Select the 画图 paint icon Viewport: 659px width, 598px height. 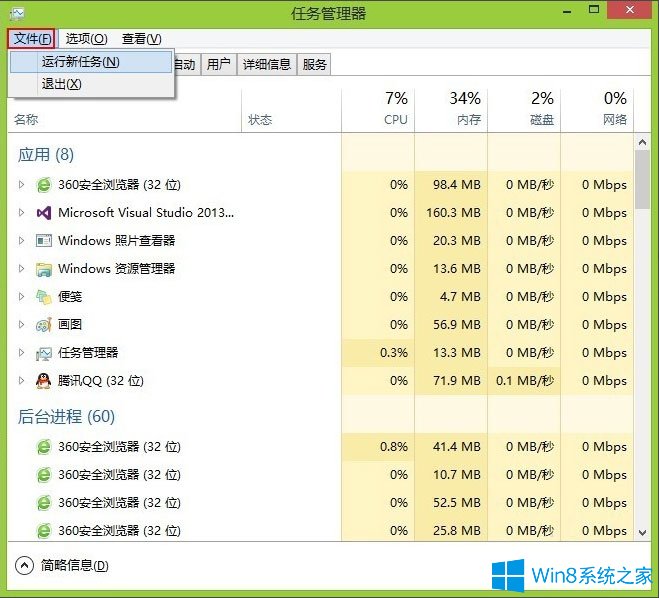[43, 325]
